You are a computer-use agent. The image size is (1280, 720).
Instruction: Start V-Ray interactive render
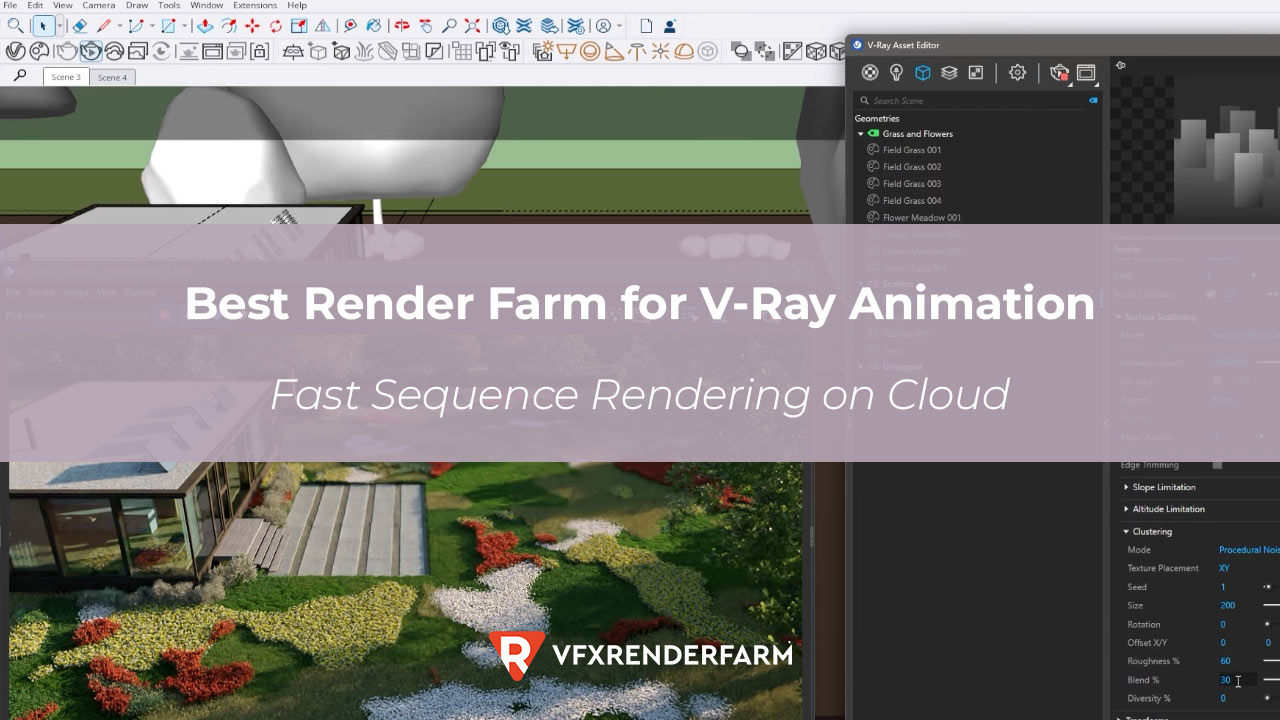(x=90, y=51)
